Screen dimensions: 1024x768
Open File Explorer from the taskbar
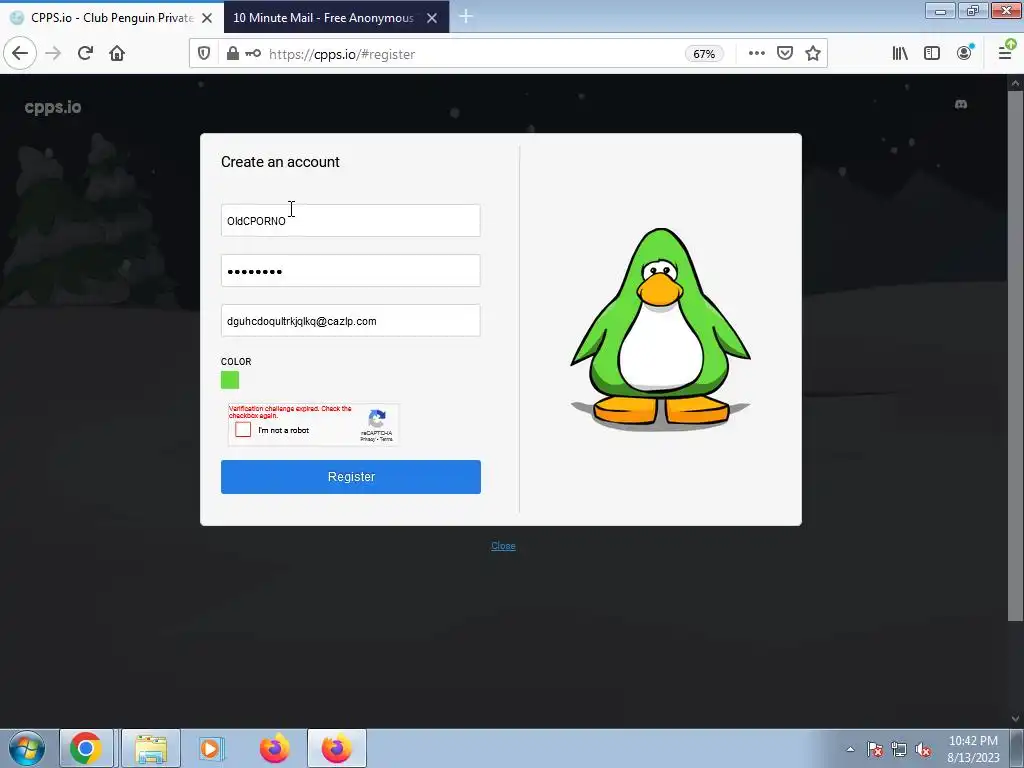pyautogui.click(x=151, y=748)
